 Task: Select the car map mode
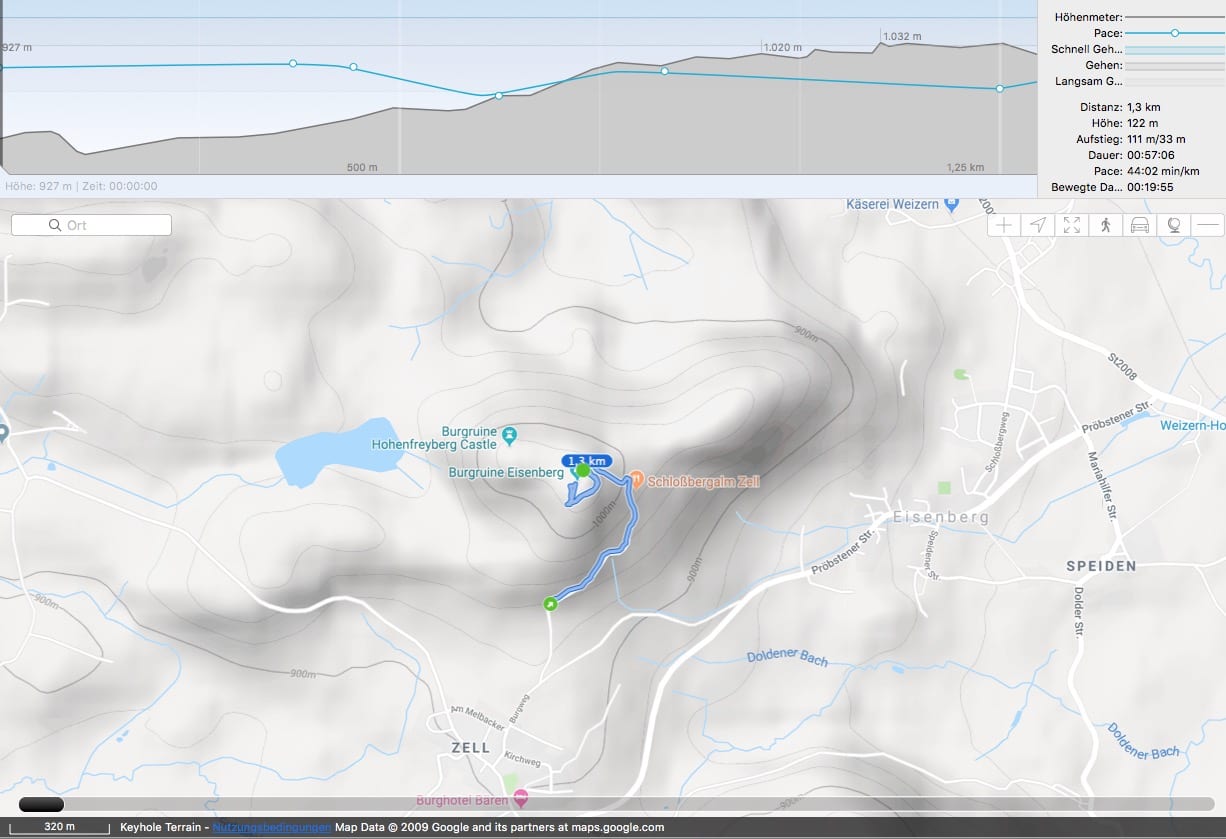tap(1140, 225)
